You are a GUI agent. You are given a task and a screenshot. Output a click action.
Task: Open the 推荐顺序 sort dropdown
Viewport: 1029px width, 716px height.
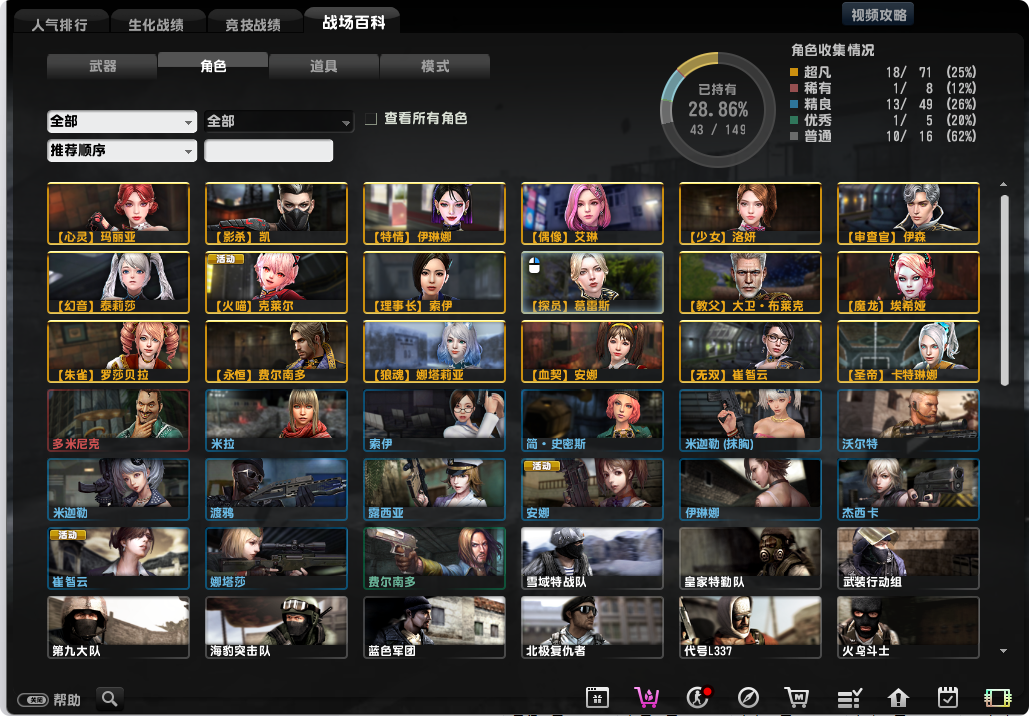coord(122,150)
